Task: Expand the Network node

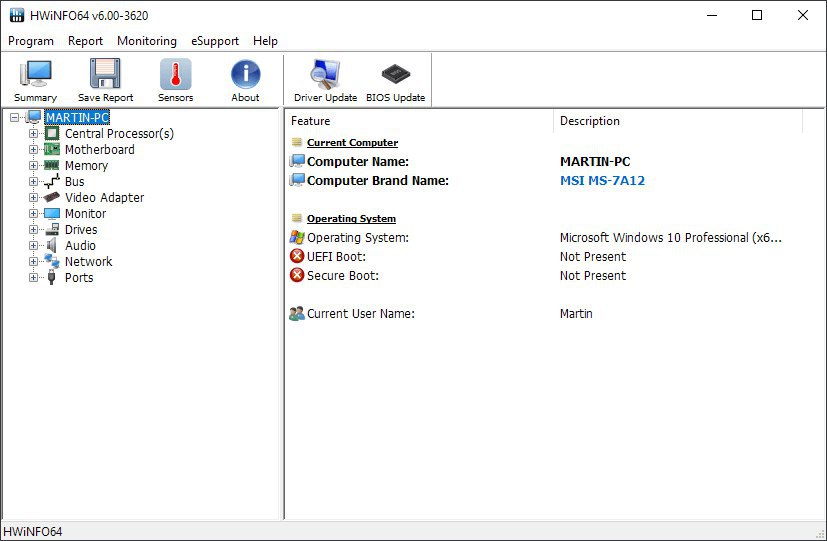Action: tap(33, 262)
